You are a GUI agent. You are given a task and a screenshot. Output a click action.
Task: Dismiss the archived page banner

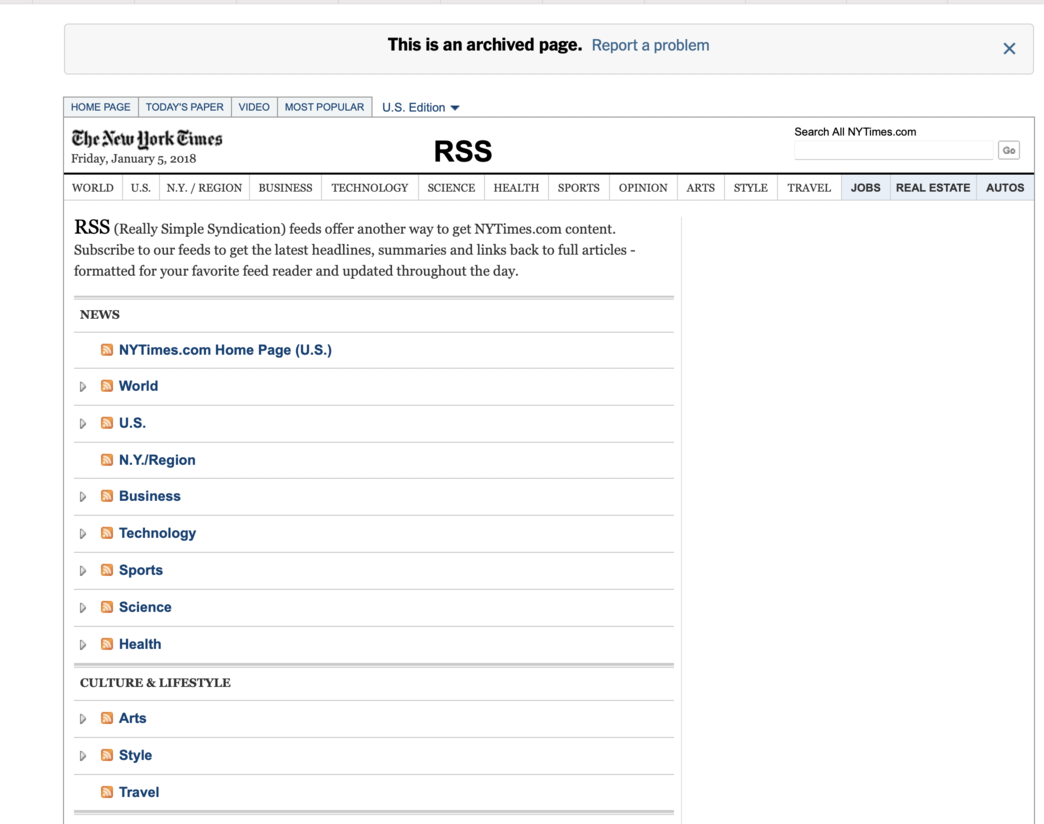pos(1009,48)
